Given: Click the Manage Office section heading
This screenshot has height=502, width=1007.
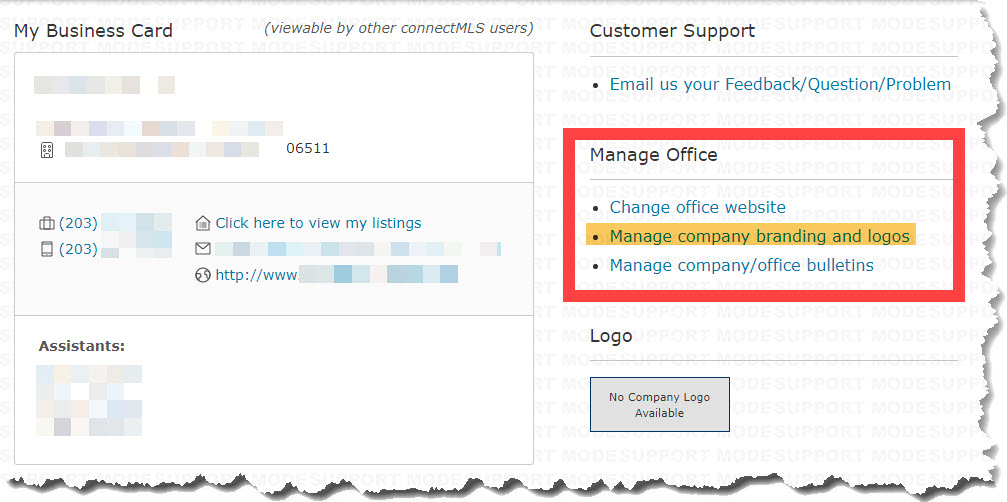Looking at the screenshot, I should point(654,155).
